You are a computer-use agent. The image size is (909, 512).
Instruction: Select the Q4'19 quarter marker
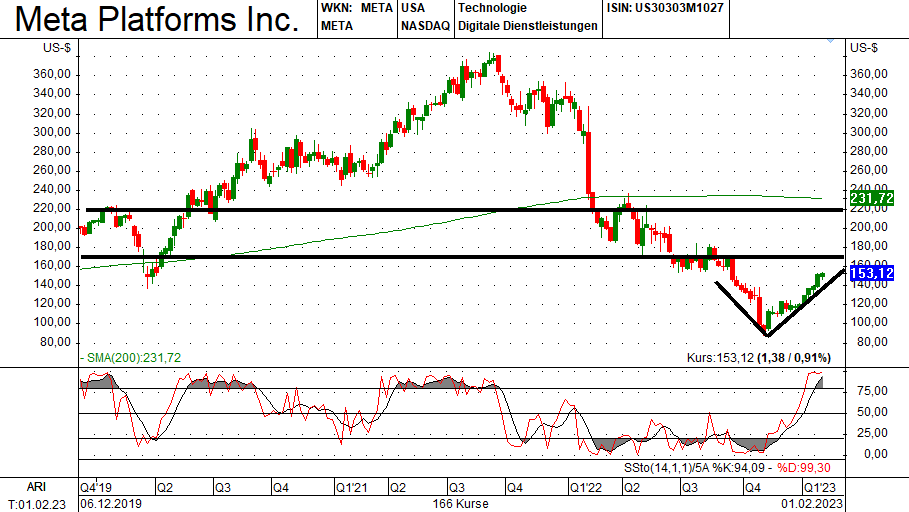96,487
